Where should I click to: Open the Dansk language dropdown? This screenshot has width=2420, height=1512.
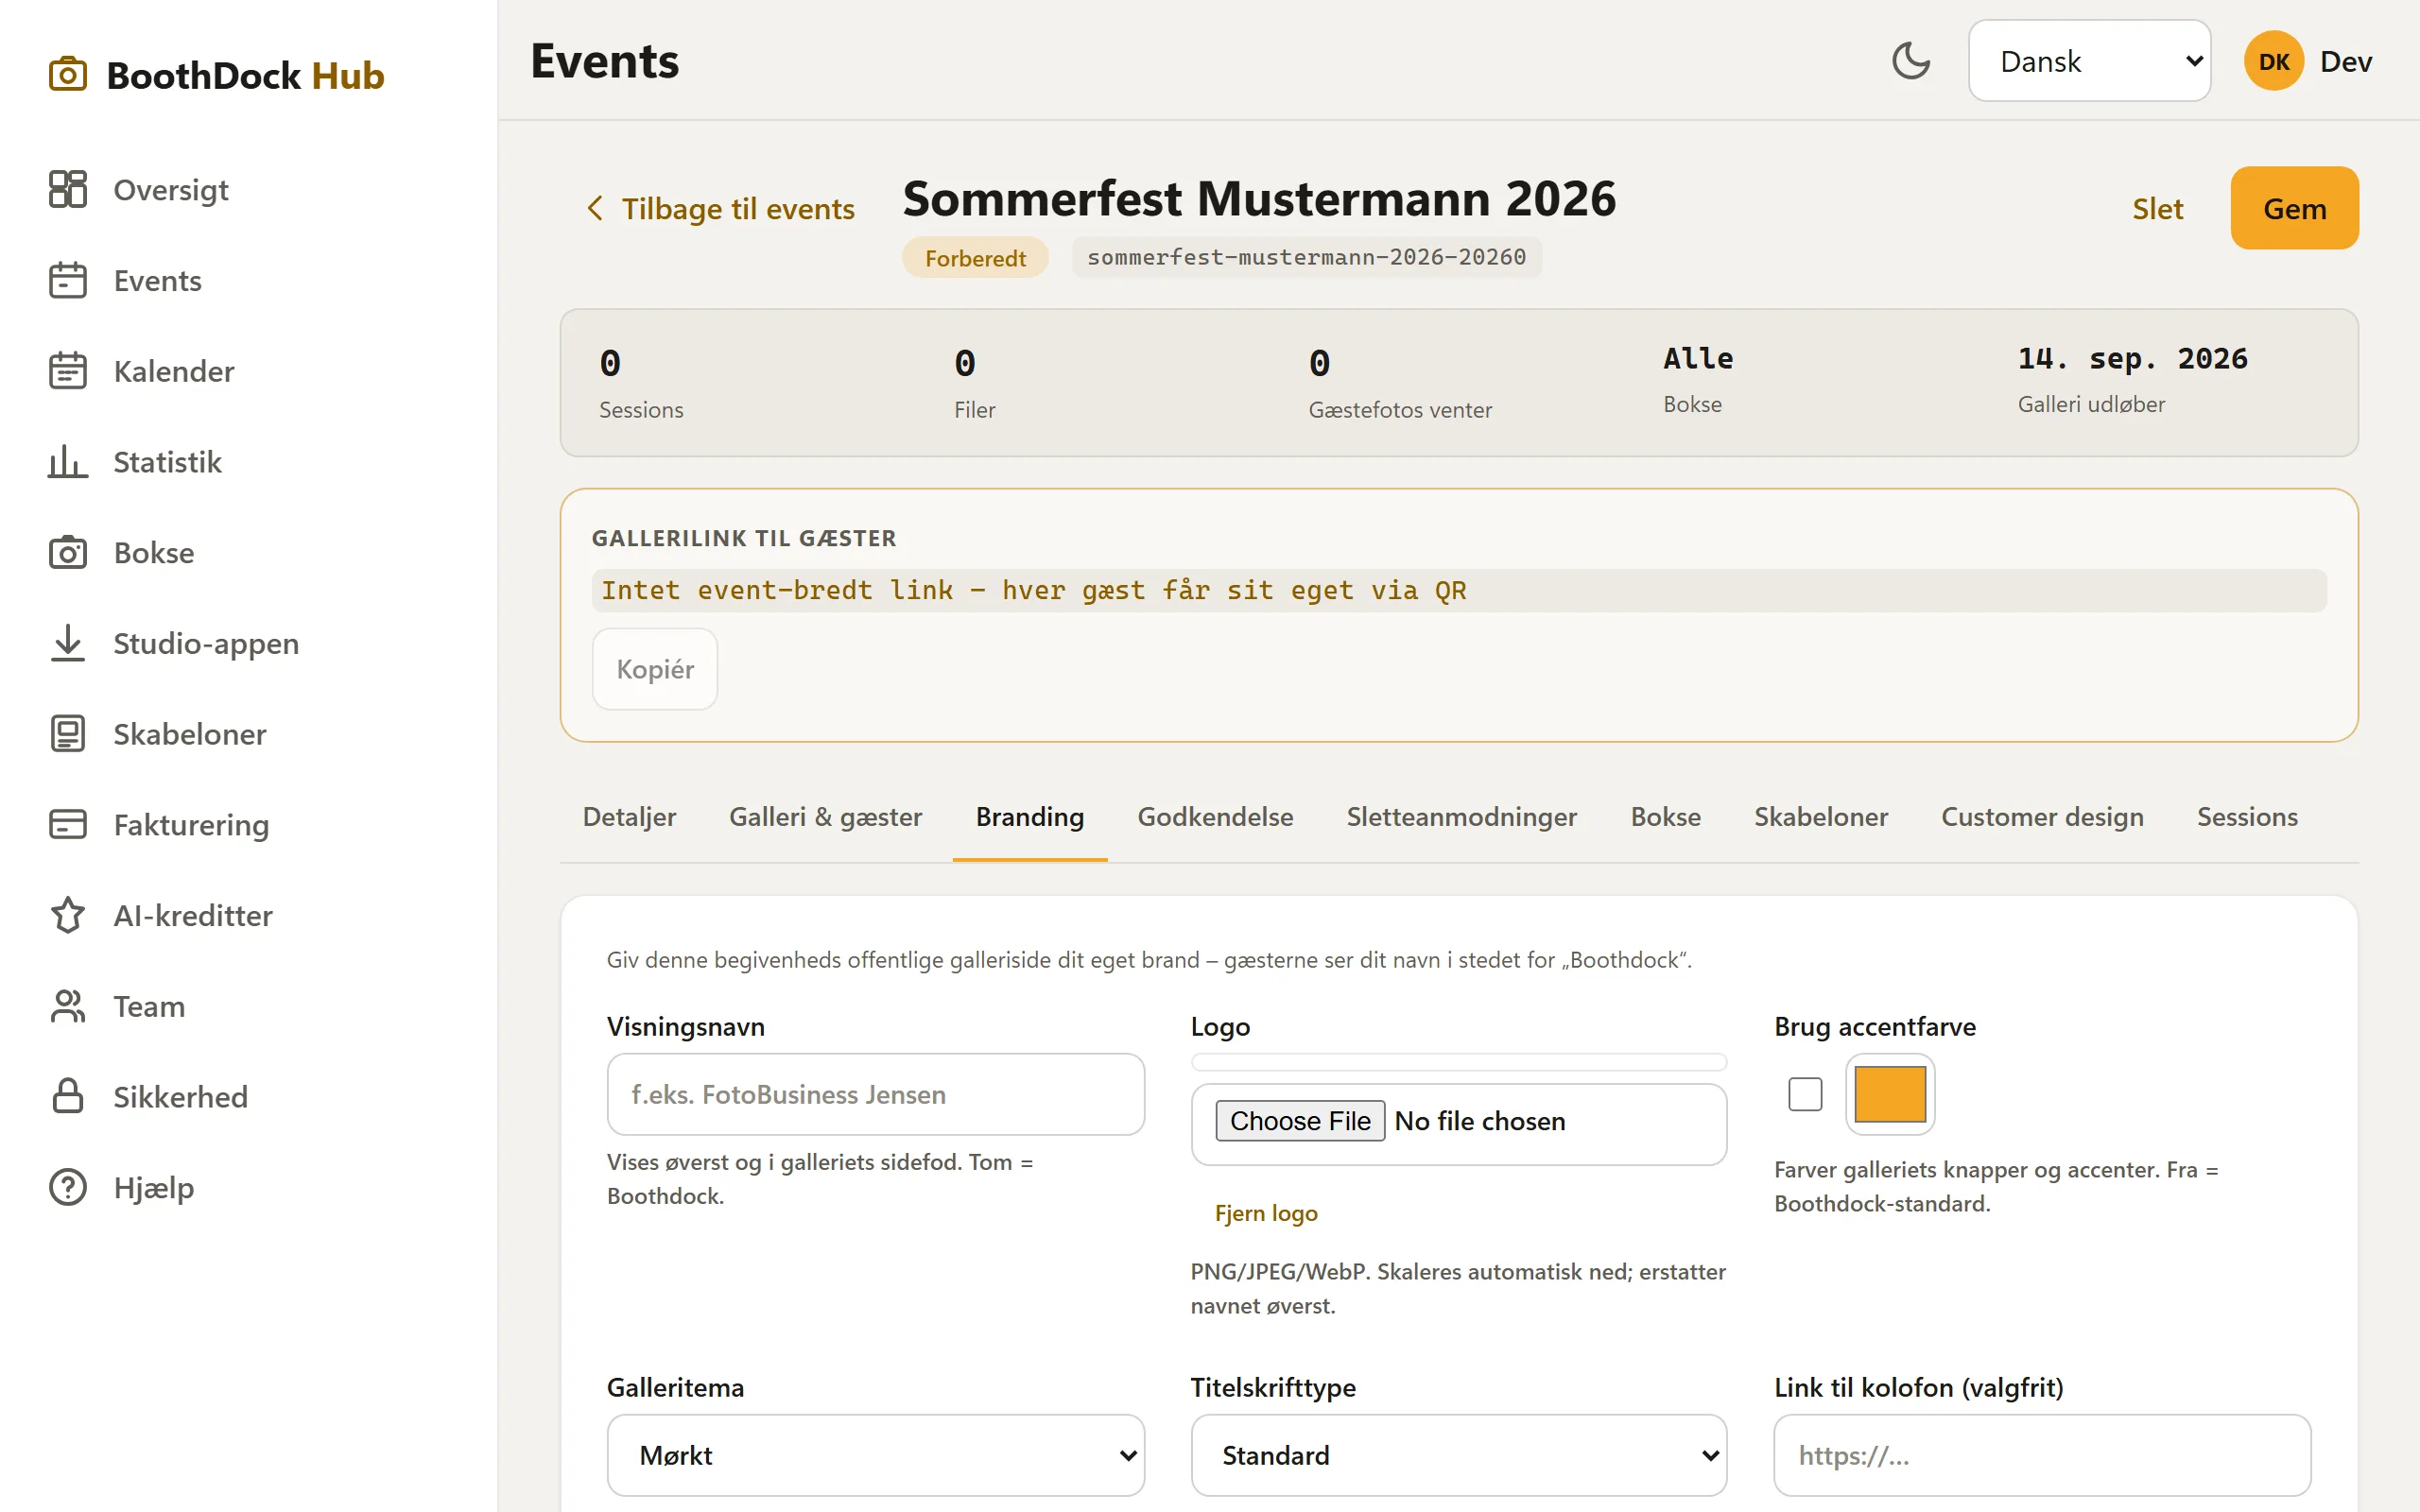(2089, 61)
